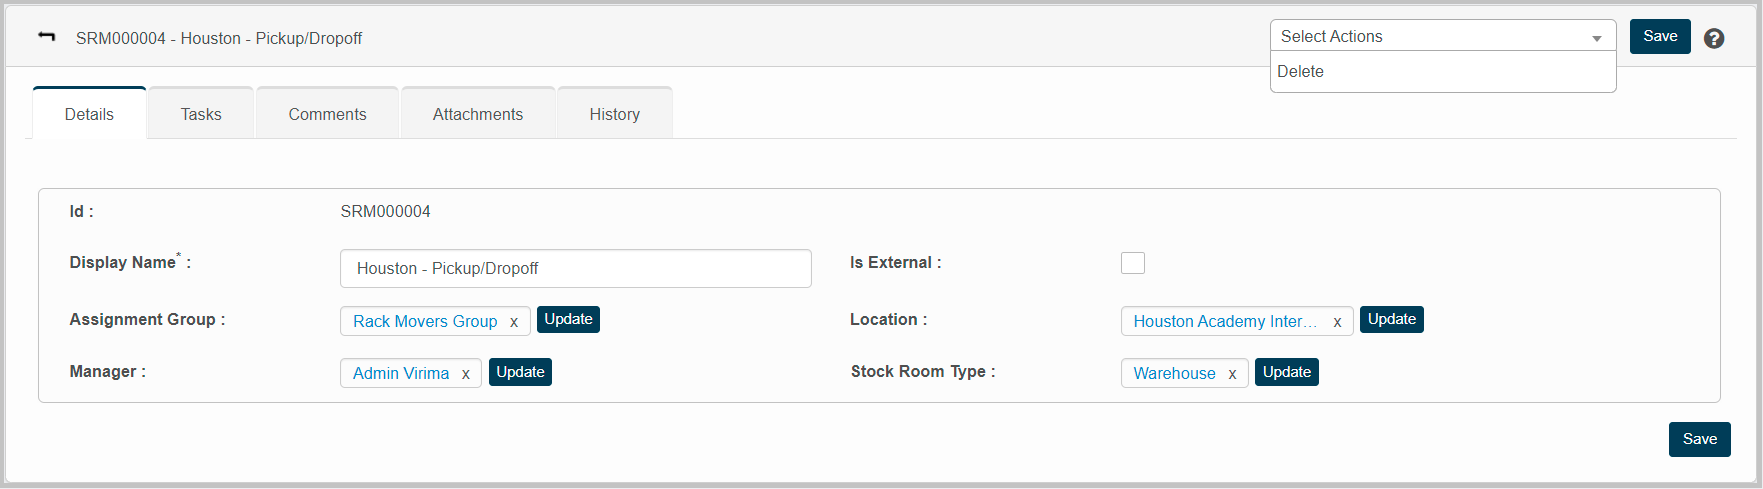The height and width of the screenshot is (489, 1763).
Task: Update the Manager field
Action: click(x=520, y=372)
